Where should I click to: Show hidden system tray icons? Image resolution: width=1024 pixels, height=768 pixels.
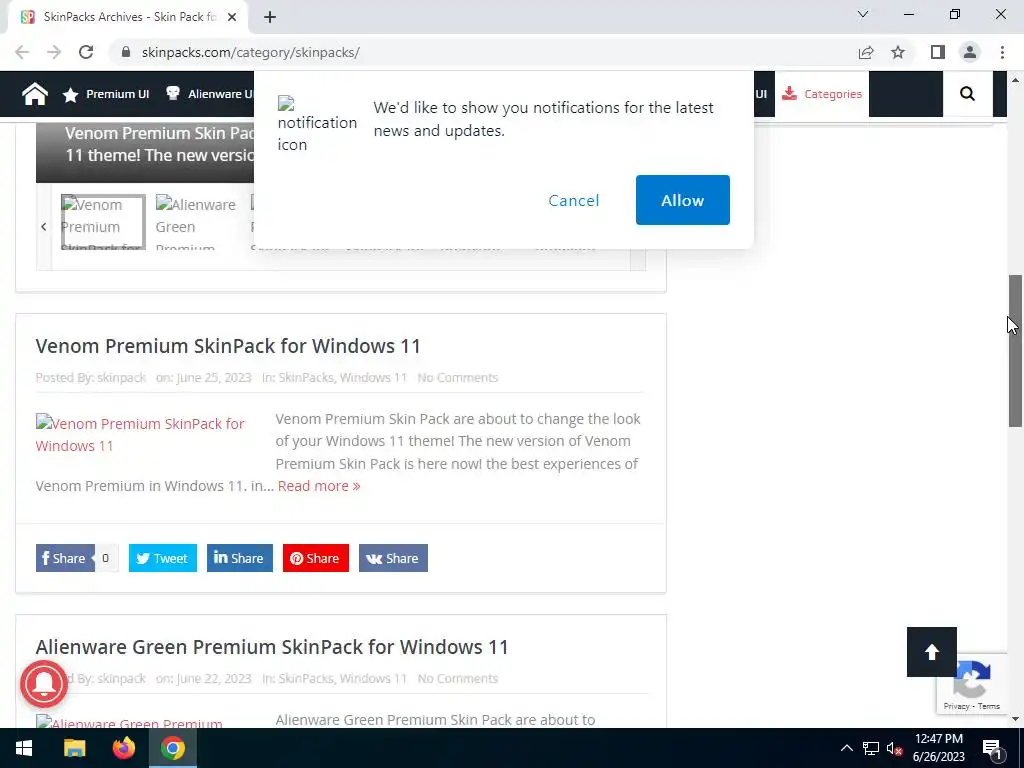tap(846, 748)
